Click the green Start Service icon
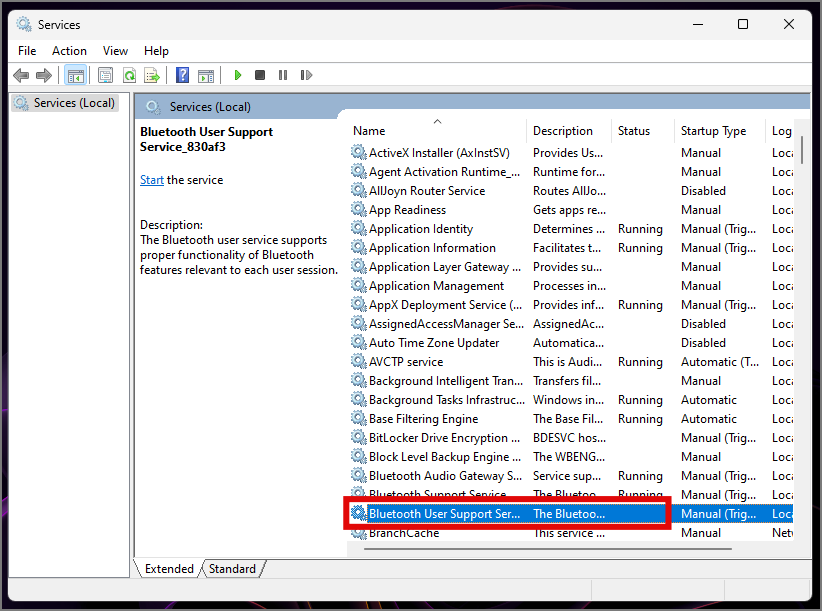 pyautogui.click(x=237, y=75)
